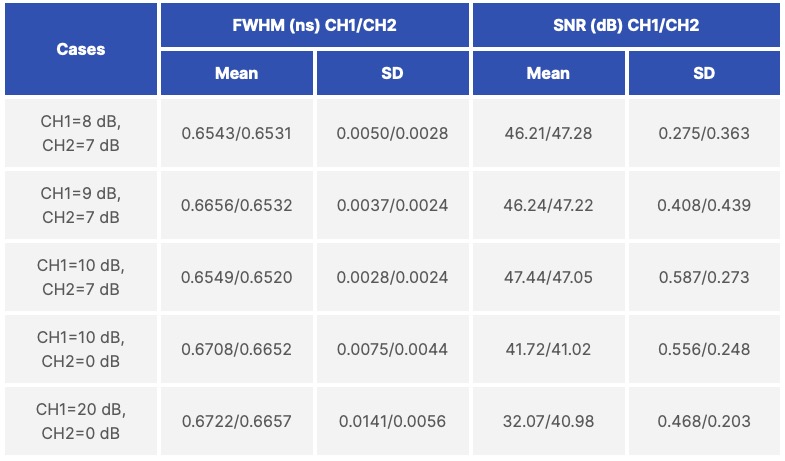
Task: Click the 47.44/47.05 SNR mean cell
Action: [548, 277]
